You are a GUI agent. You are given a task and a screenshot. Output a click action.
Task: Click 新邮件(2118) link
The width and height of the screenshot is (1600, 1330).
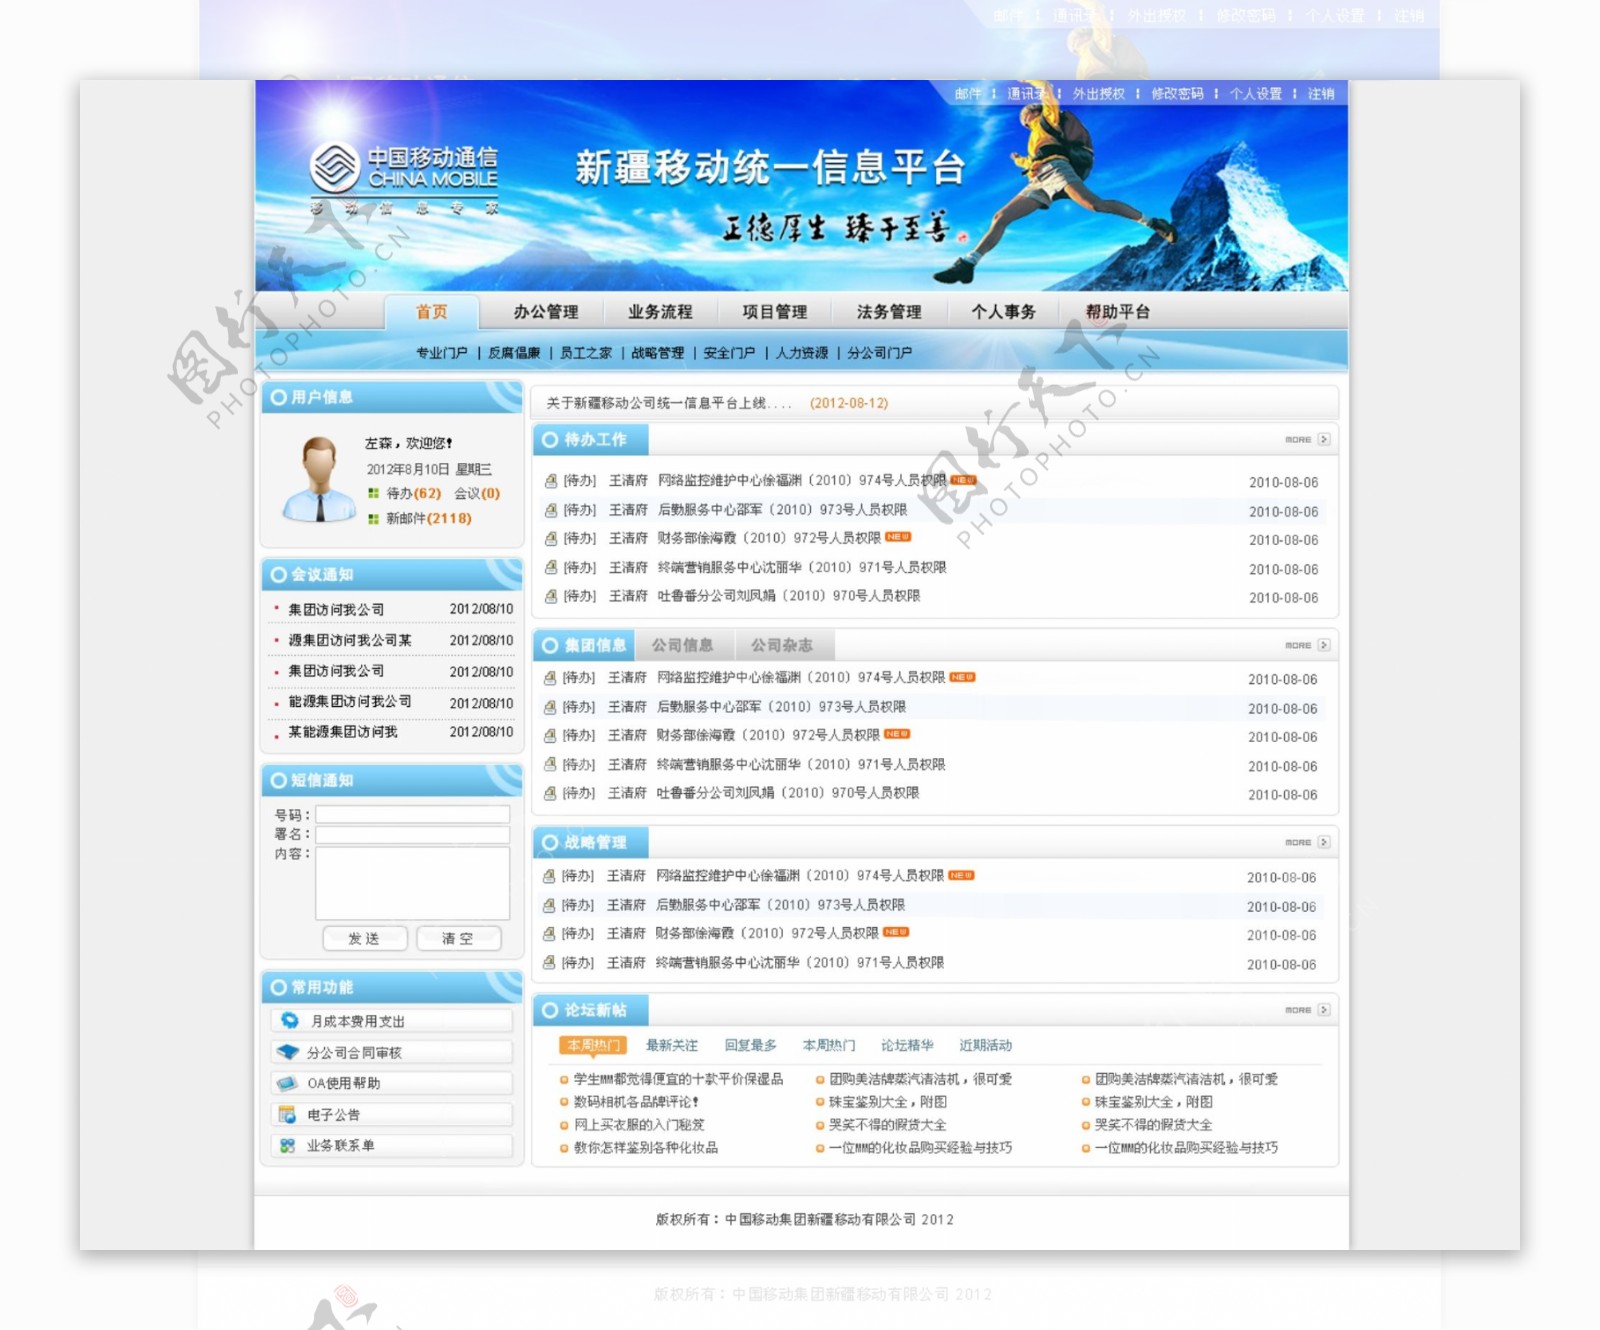(429, 518)
